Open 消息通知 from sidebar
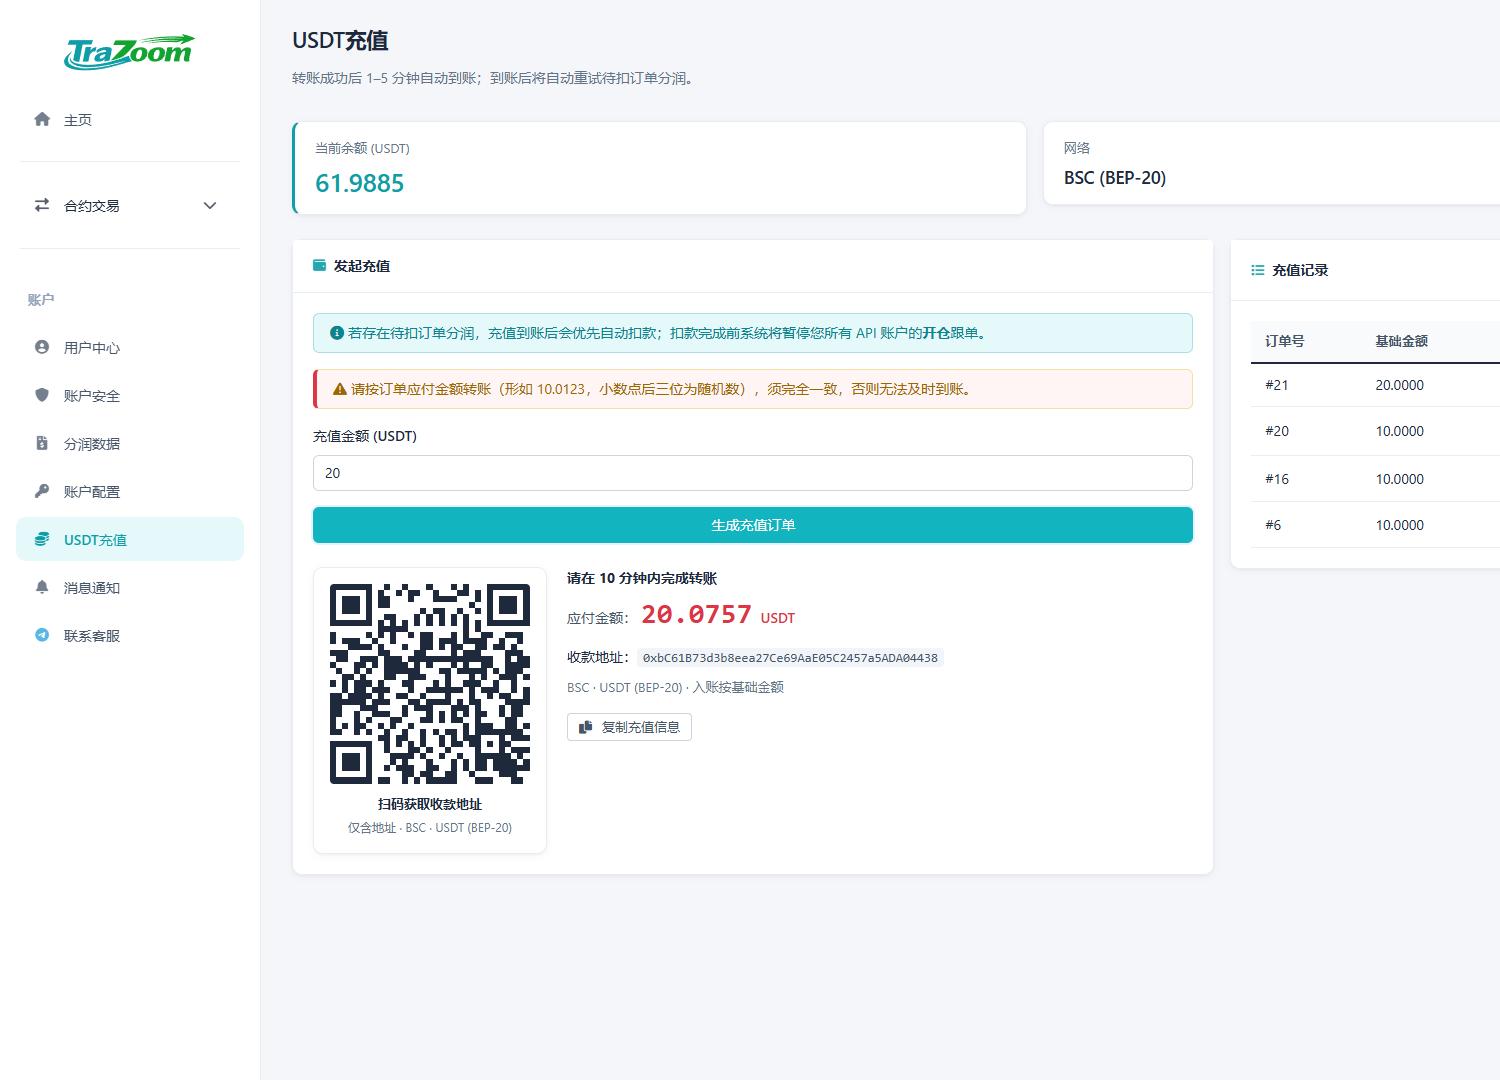The image size is (1500, 1080). (130, 588)
